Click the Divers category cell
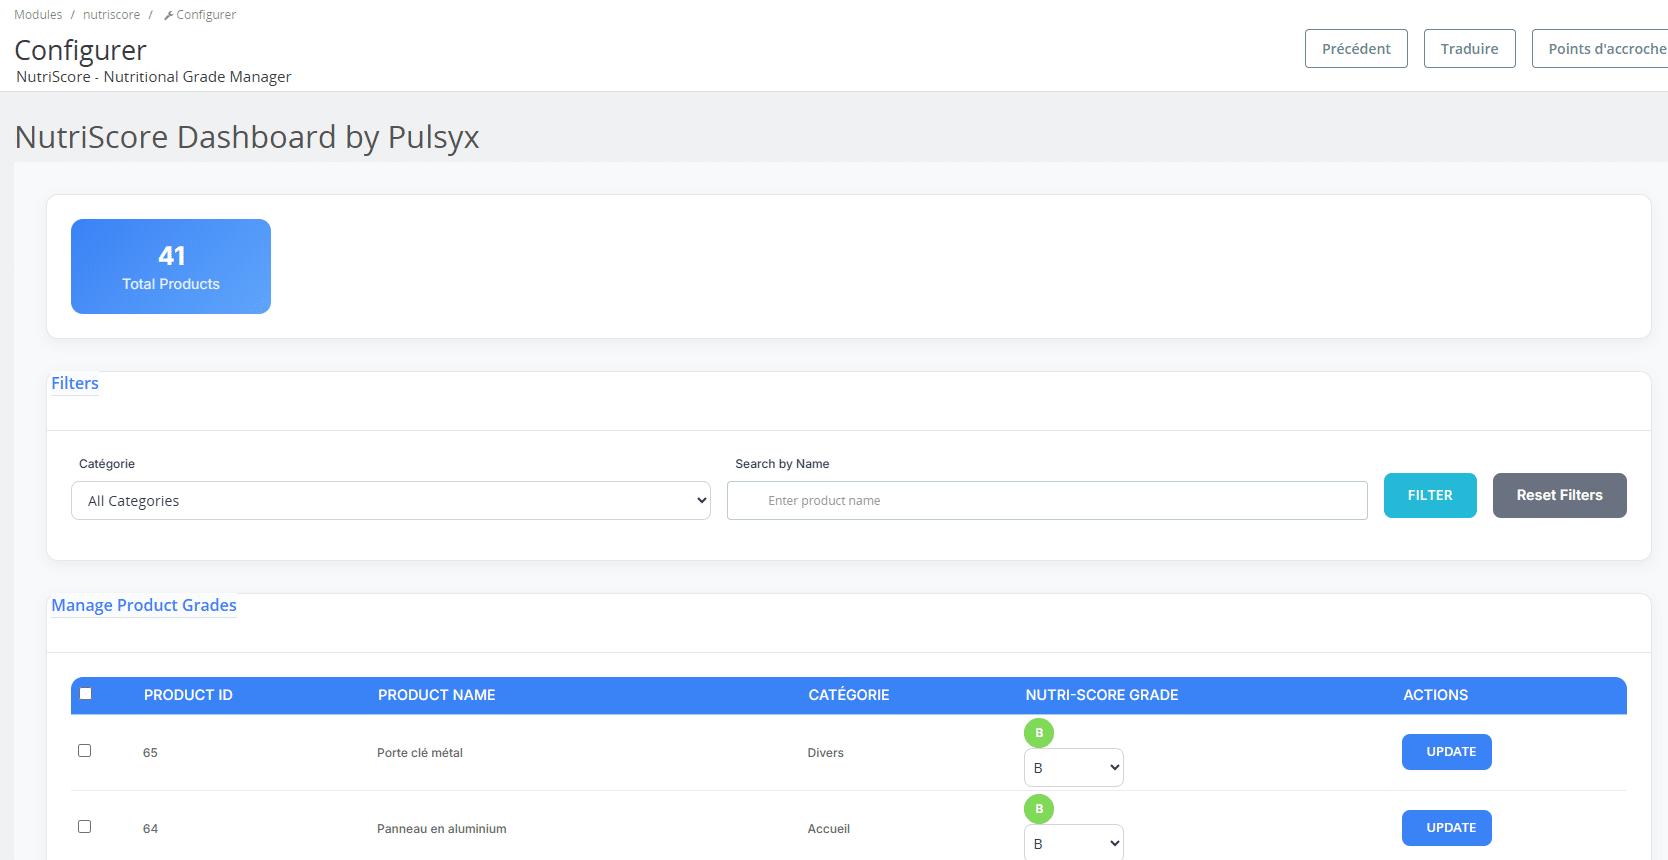The image size is (1668, 860). (x=826, y=753)
